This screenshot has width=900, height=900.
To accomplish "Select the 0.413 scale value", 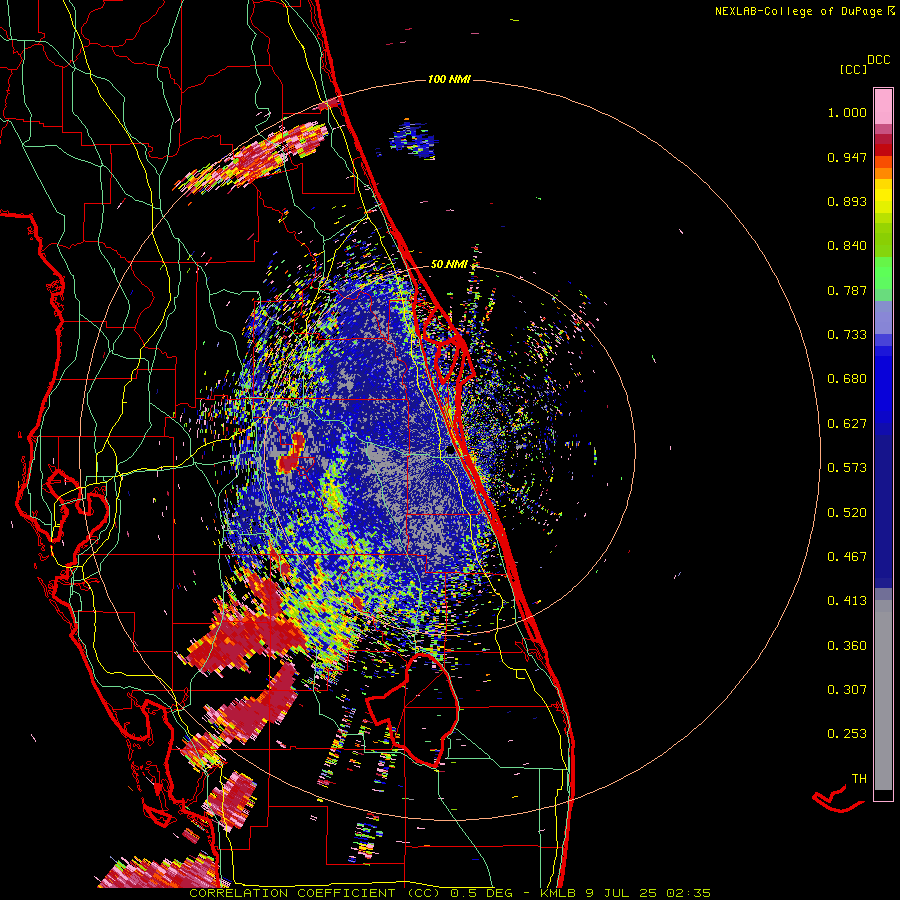I will click(x=847, y=601).
